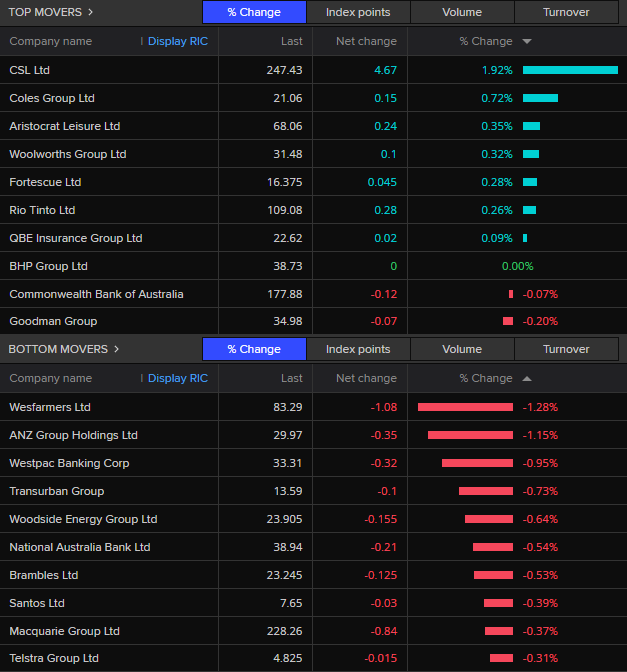Open Fortescue Ltd company name
This screenshot has height=672, width=627.
click(45, 182)
